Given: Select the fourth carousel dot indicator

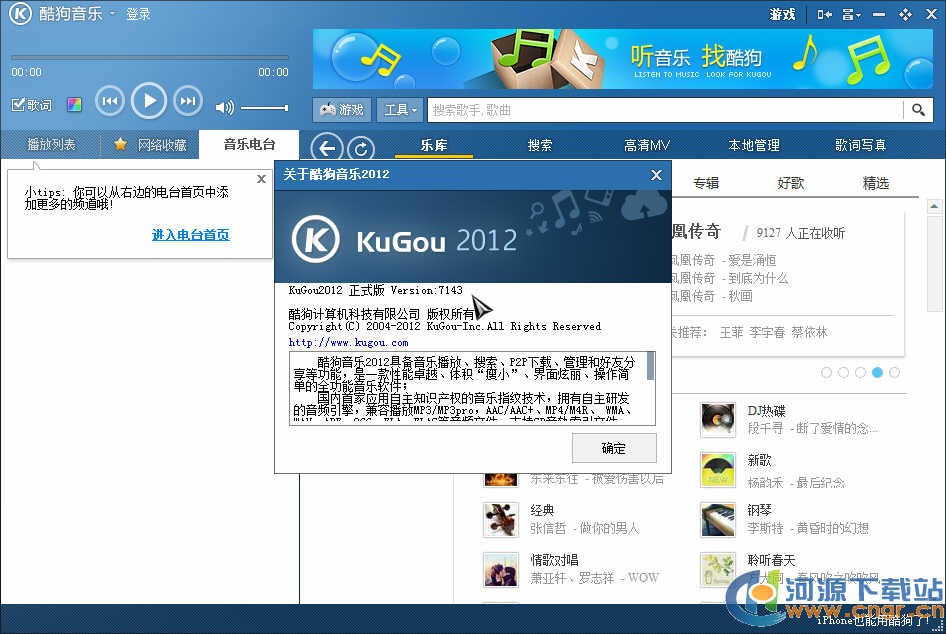Looking at the screenshot, I should (877, 372).
